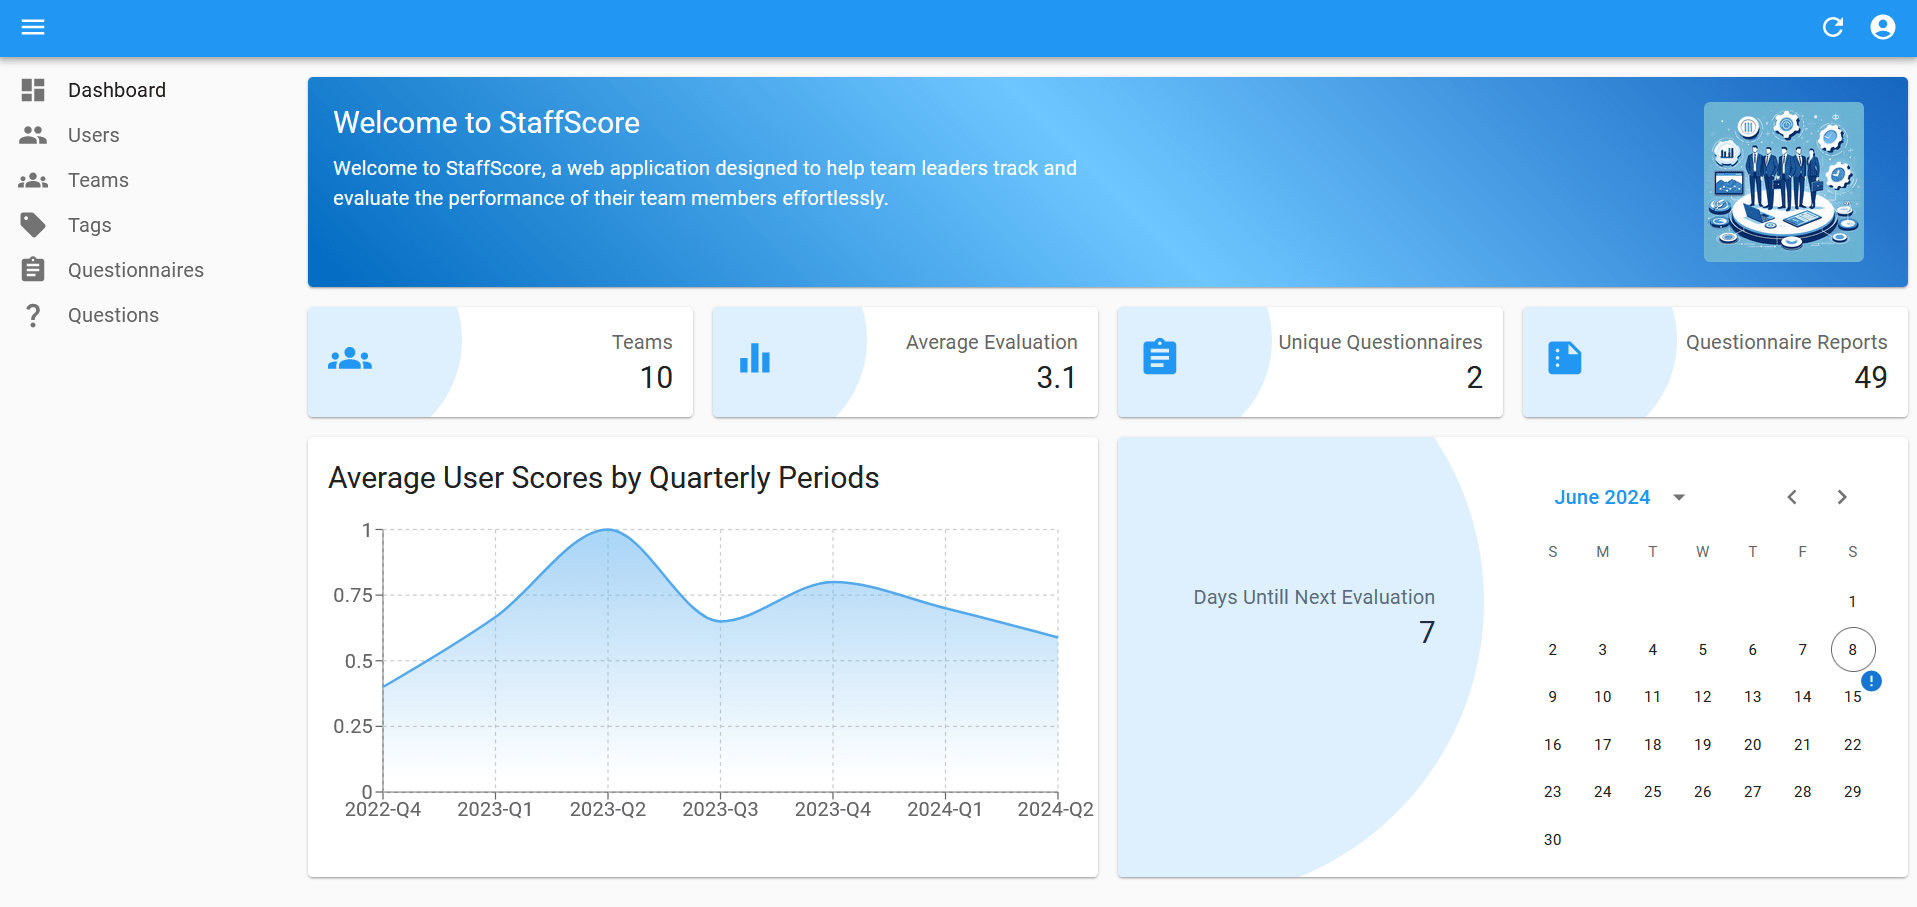Select June 20 in the calendar
Image resolution: width=1917 pixels, height=907 pixels.
point(1753,745)
